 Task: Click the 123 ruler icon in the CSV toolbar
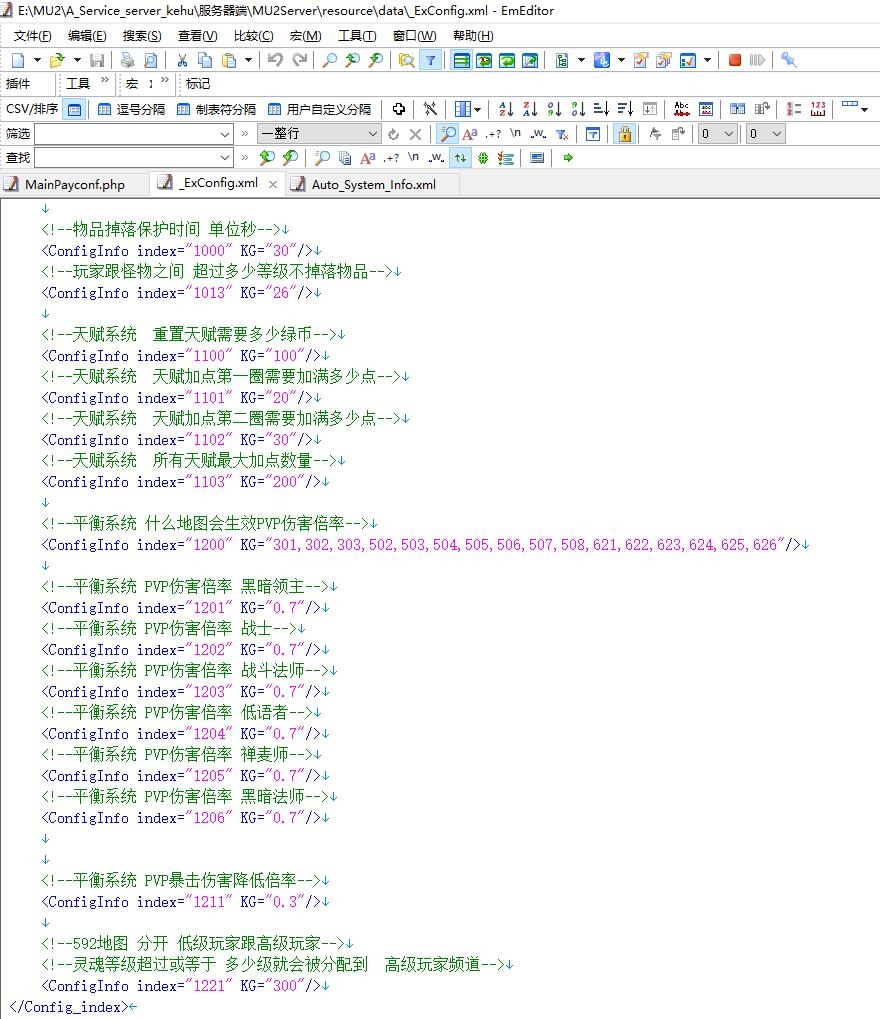pyautogui.click(x=818, y=109)
